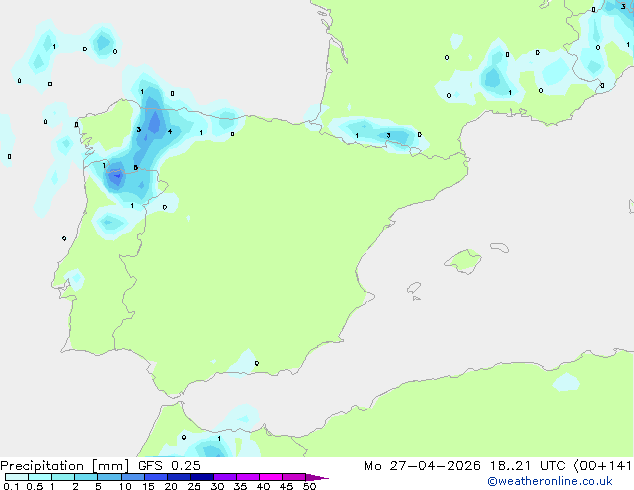Choose the 40–45 mm magenta legend swatch
The width and height of the screenshot is (634, 490).
[x=271, y=477]
